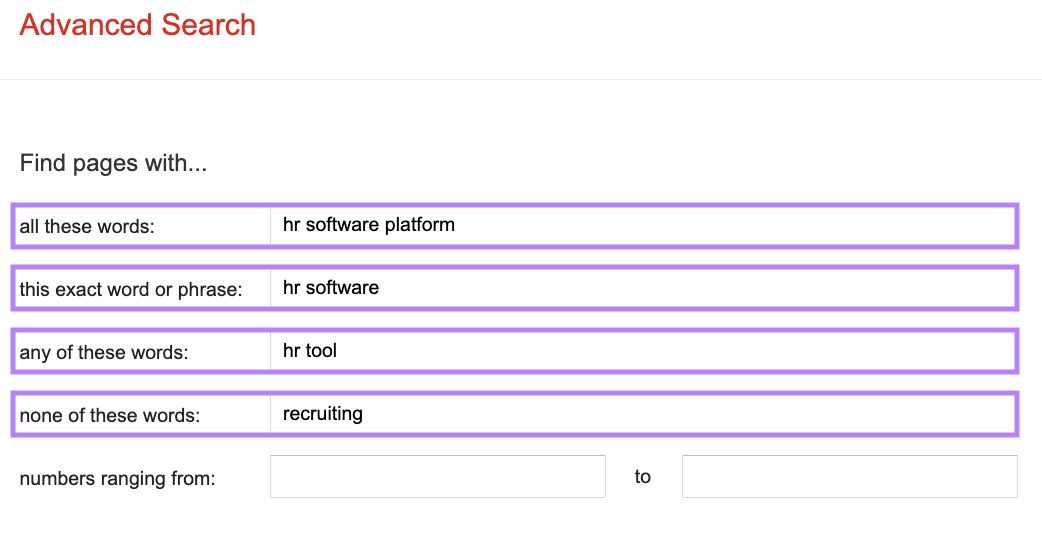This screenshot has width=1042, height=533.
Task: Click the word 'software' in the exact phrase field
Action: pos(342,288)
